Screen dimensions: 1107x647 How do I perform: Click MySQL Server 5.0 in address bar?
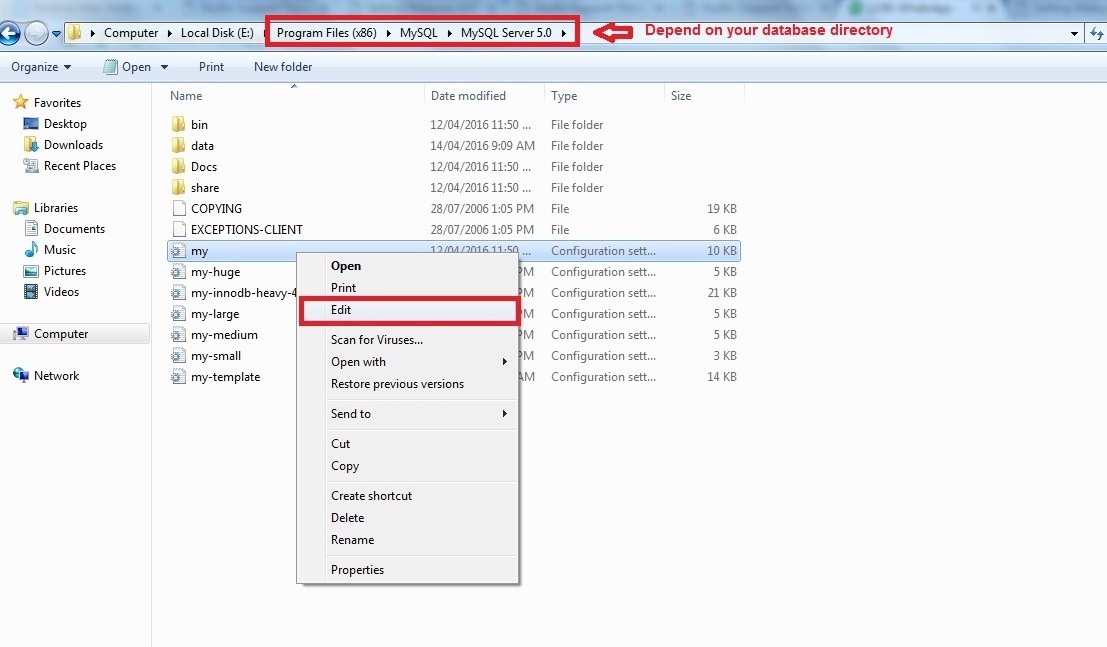(506, 33)
